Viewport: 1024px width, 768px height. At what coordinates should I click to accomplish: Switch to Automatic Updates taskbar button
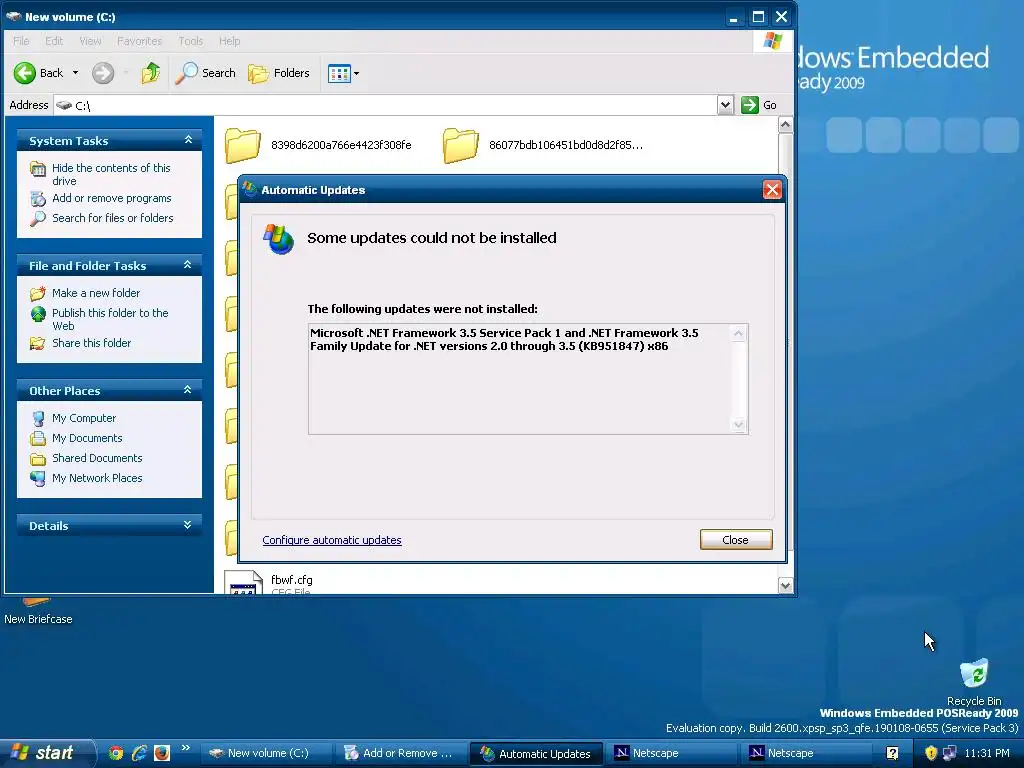pyautogui.click(x=537, y=753)
